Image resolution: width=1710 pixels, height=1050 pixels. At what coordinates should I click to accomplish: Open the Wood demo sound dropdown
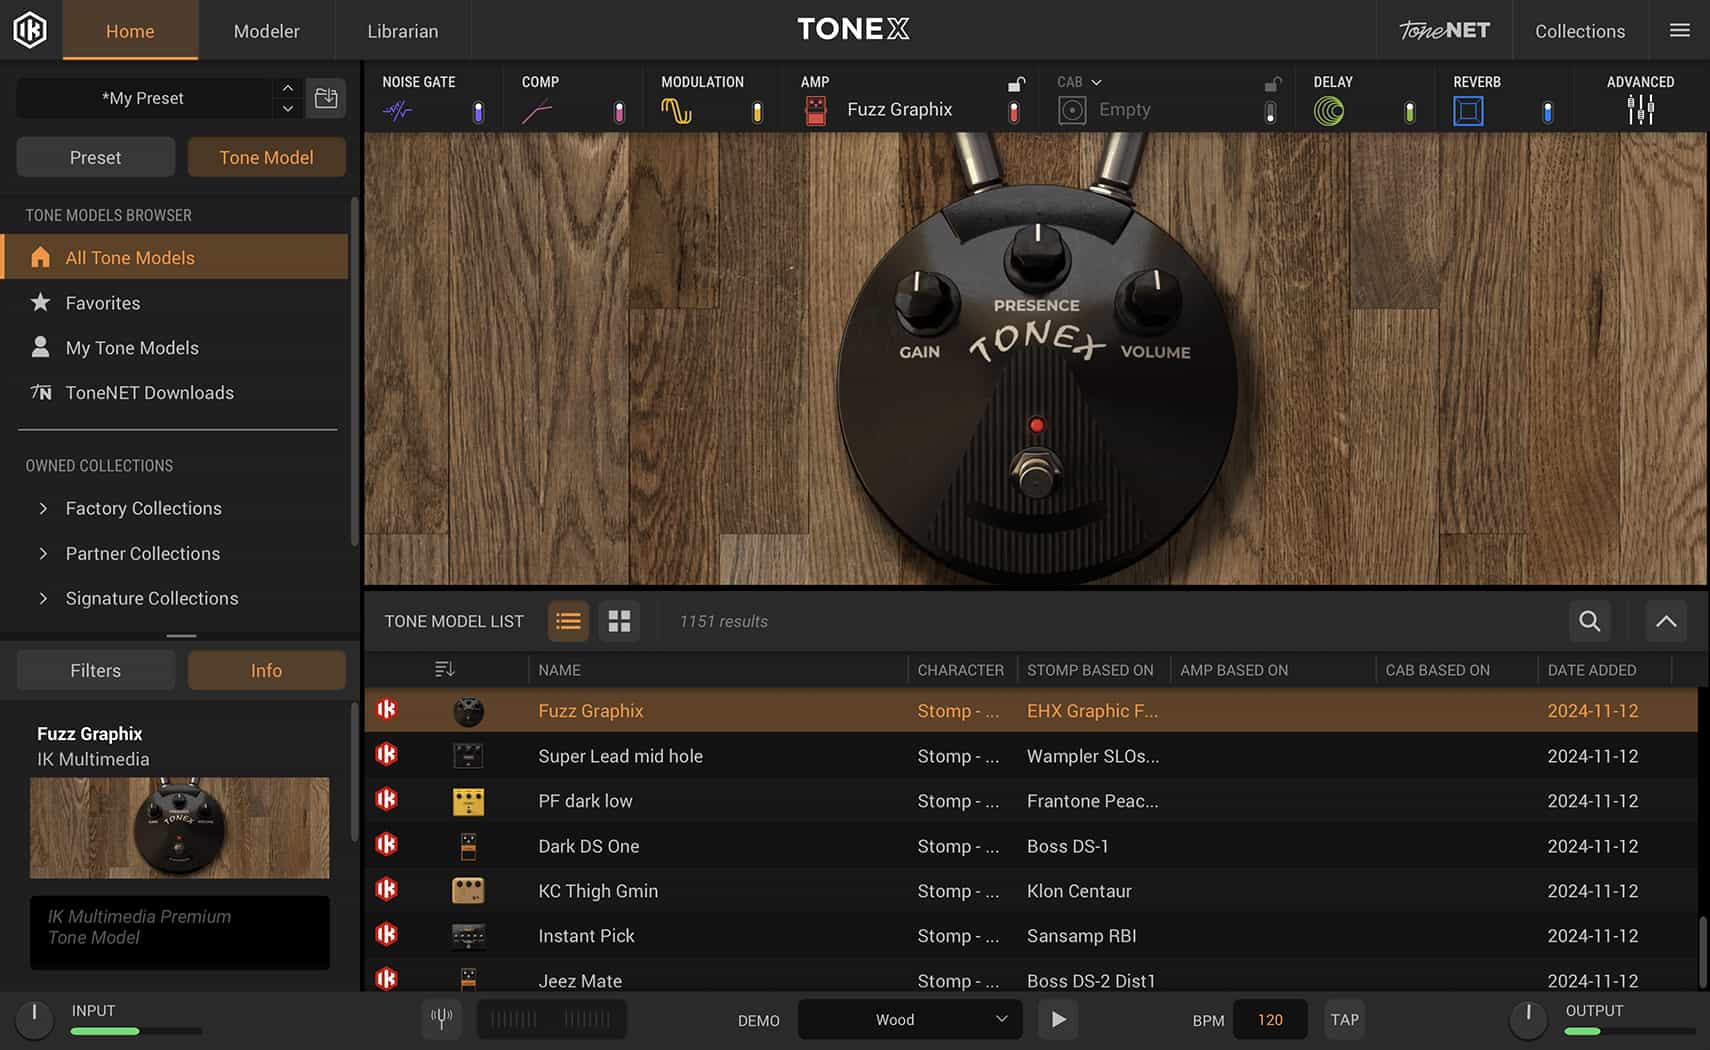[x=908, y=1019]
